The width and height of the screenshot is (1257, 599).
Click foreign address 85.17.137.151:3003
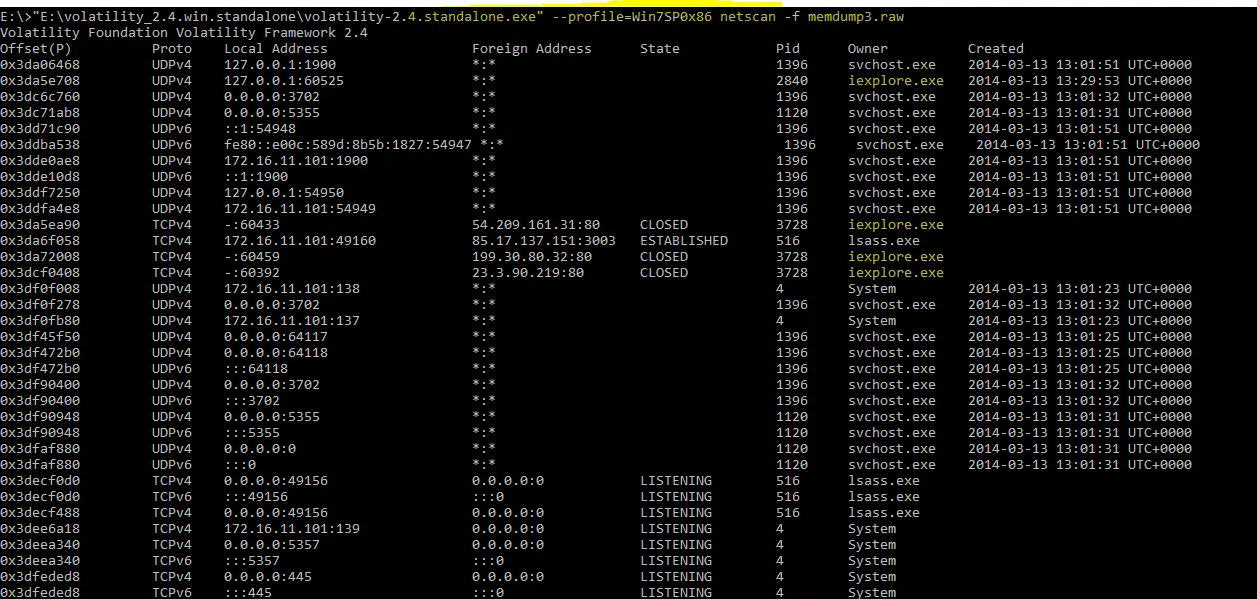coord(544,240)
